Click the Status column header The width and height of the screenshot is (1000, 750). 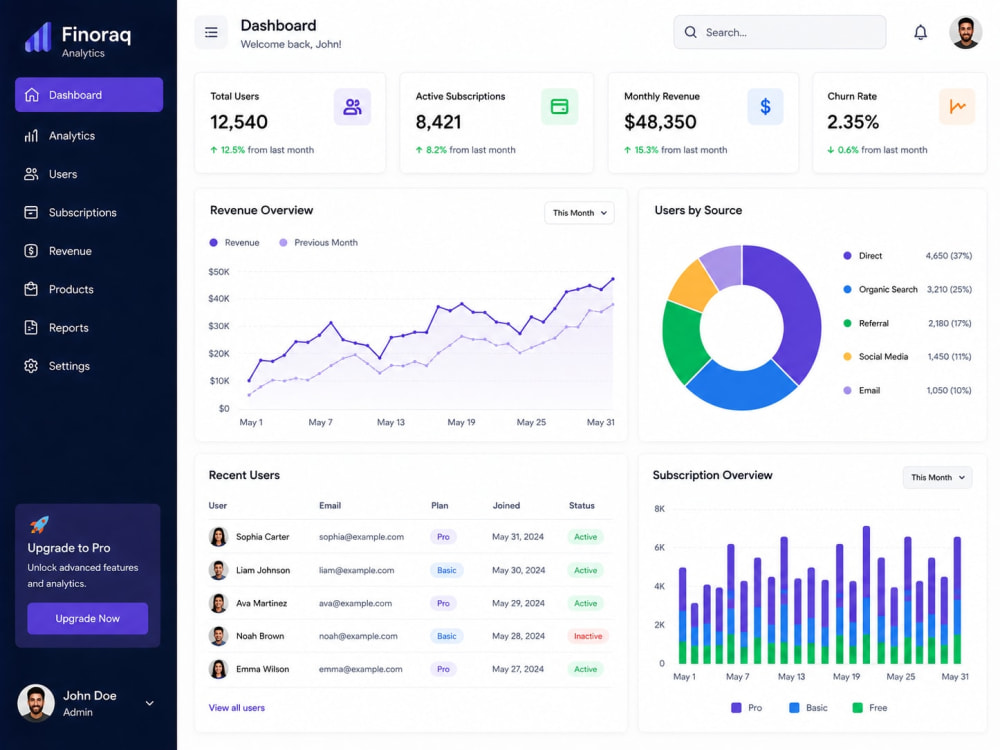582,505
